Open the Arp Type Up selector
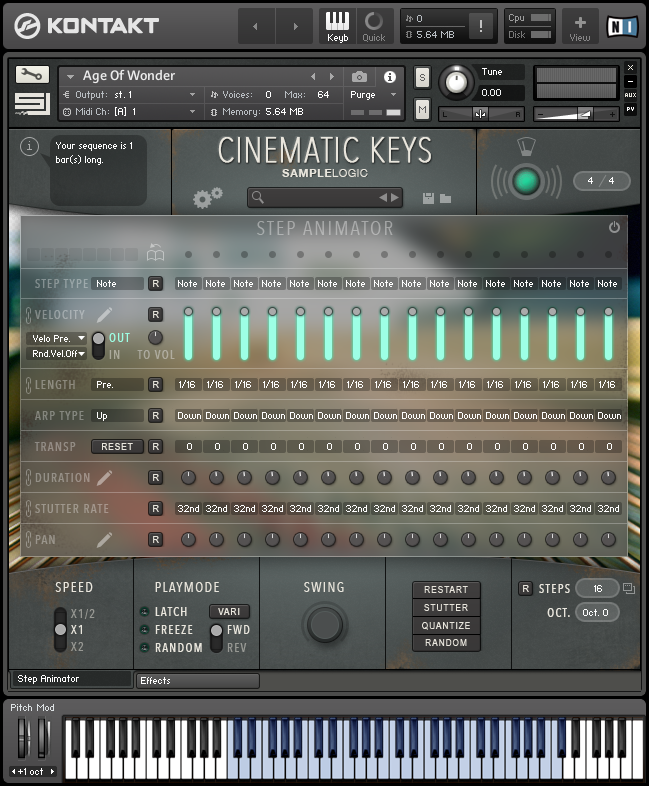This screenshot has width=649, height=786. [117, 416]
